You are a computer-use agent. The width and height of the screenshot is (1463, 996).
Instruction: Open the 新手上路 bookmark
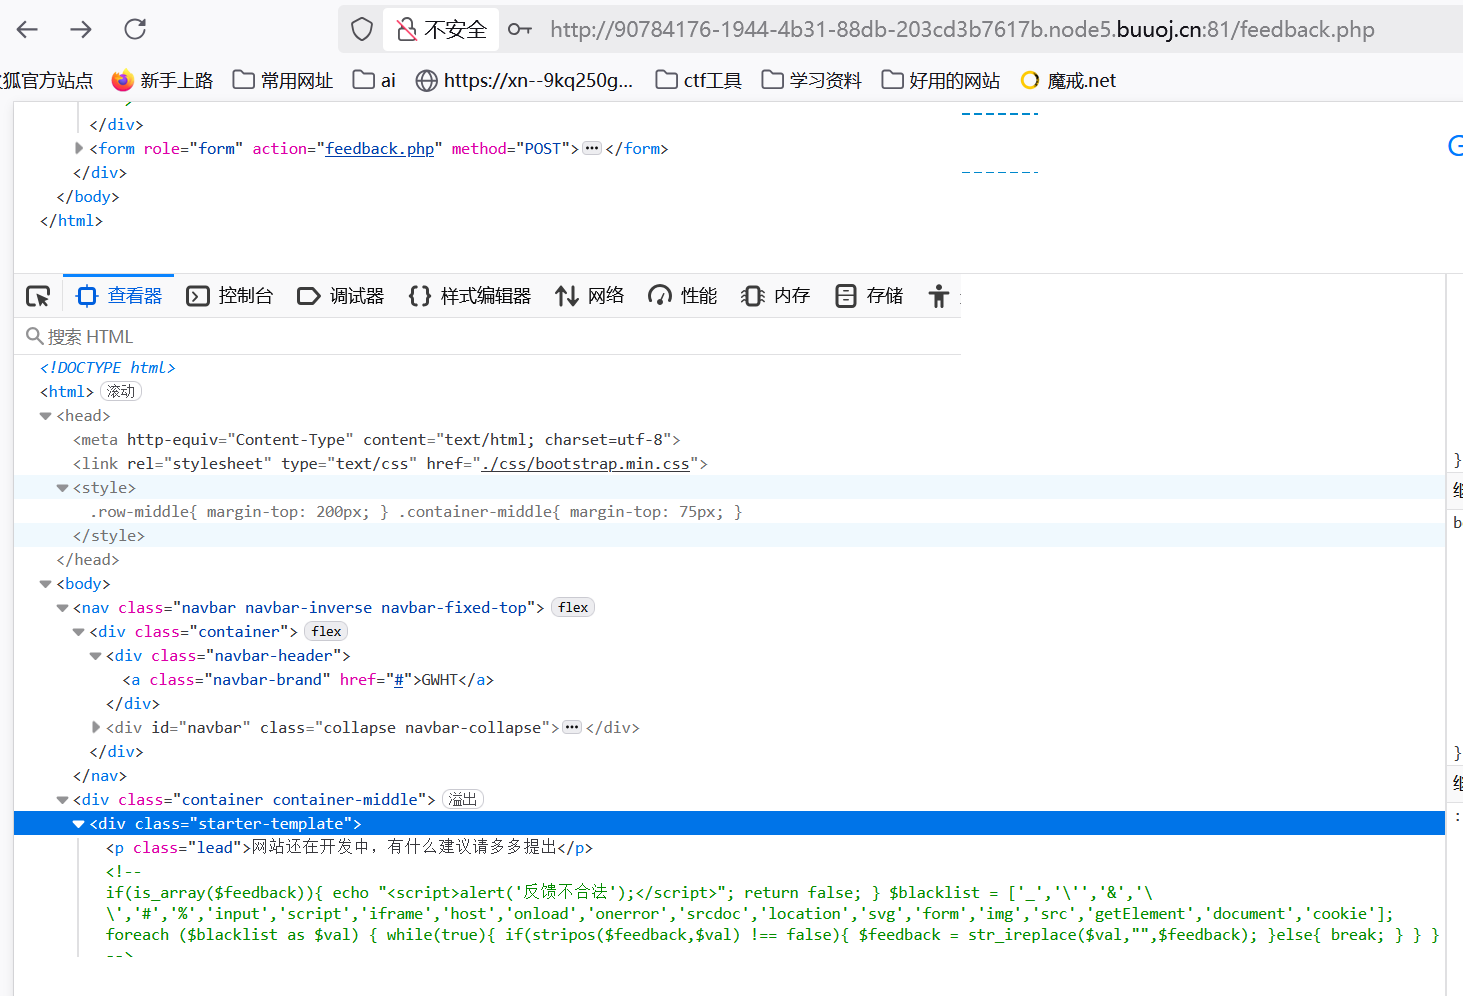click(162, 81)
